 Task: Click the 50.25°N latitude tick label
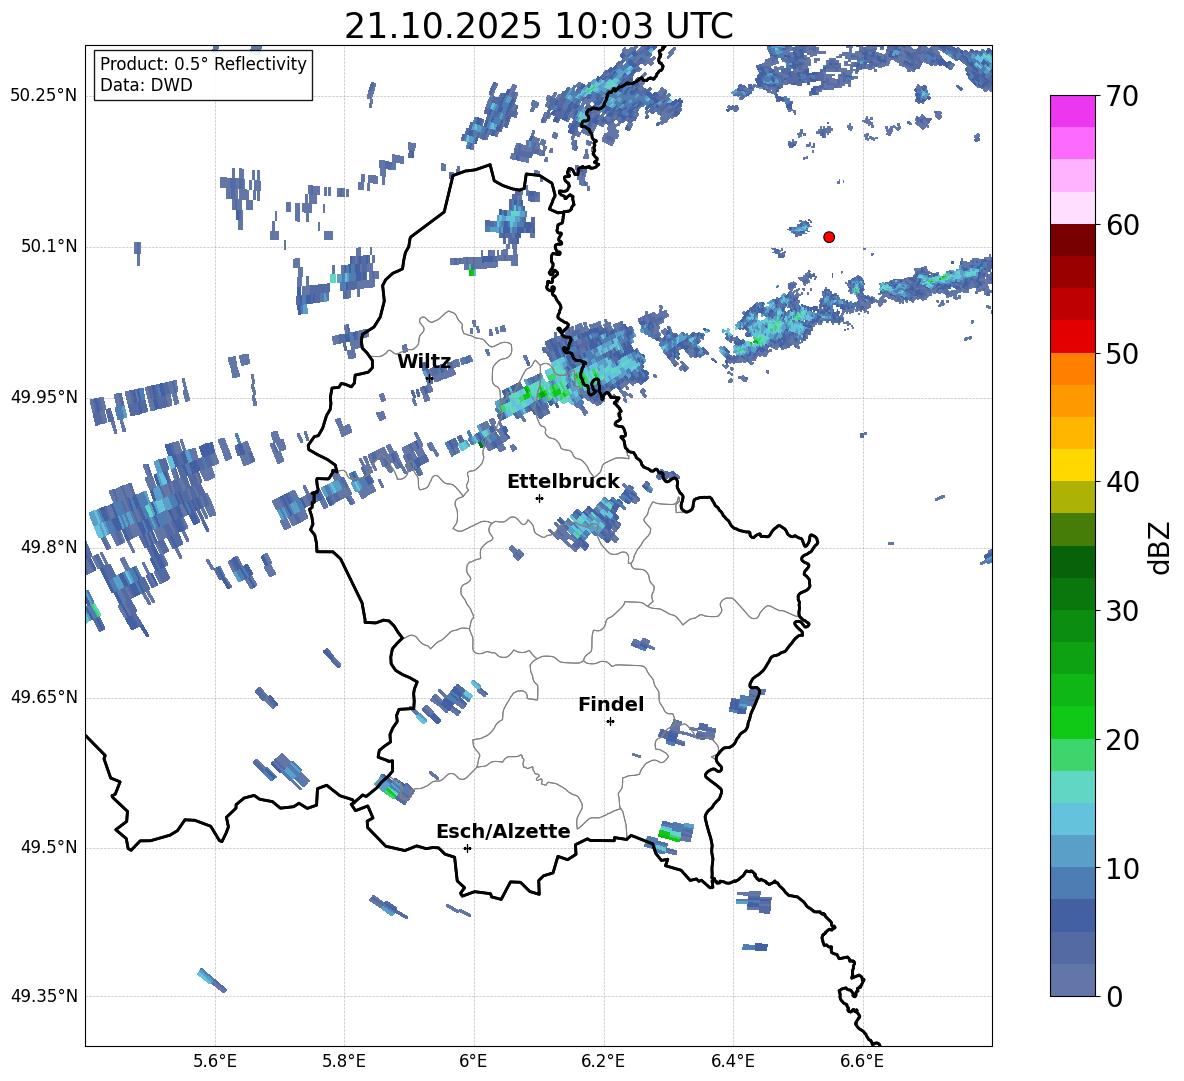[44, 96]
